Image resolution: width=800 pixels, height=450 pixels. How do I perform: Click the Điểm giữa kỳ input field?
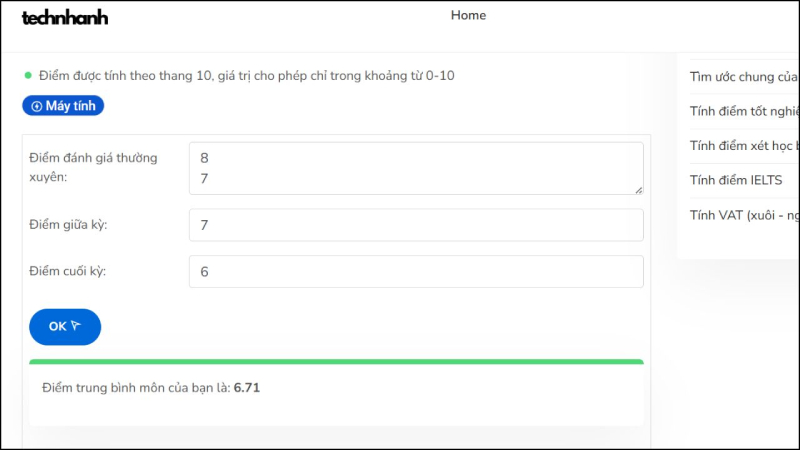coord(415,225)
